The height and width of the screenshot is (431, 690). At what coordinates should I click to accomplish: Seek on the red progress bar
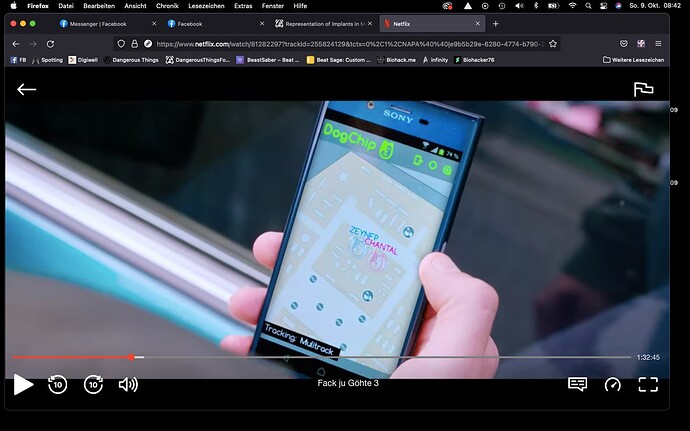pos(72,357)
